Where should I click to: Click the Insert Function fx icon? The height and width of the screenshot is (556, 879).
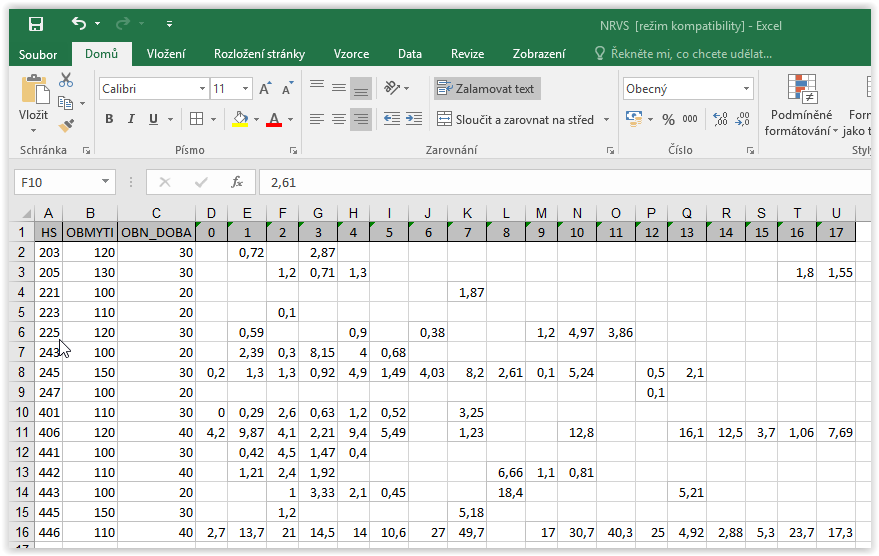[x=237, y=182]
